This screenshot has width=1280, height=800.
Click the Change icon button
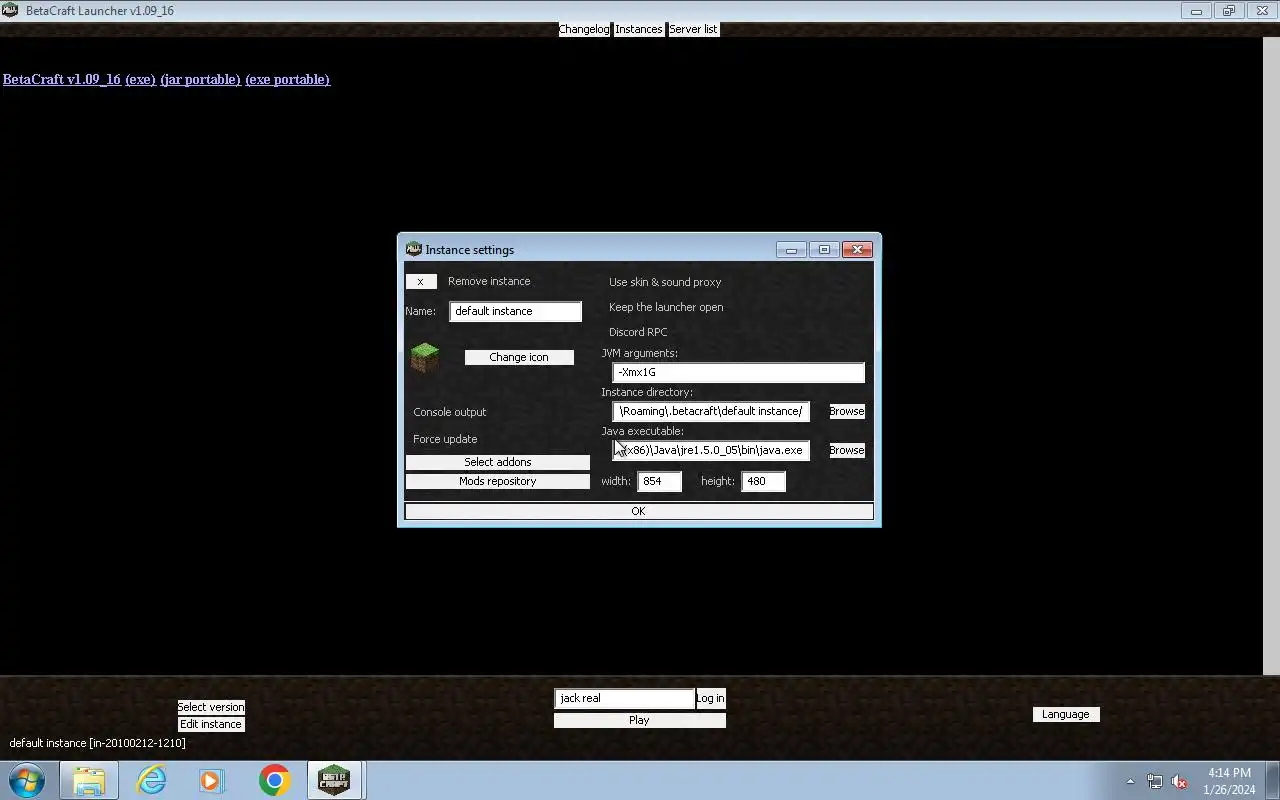519,357
